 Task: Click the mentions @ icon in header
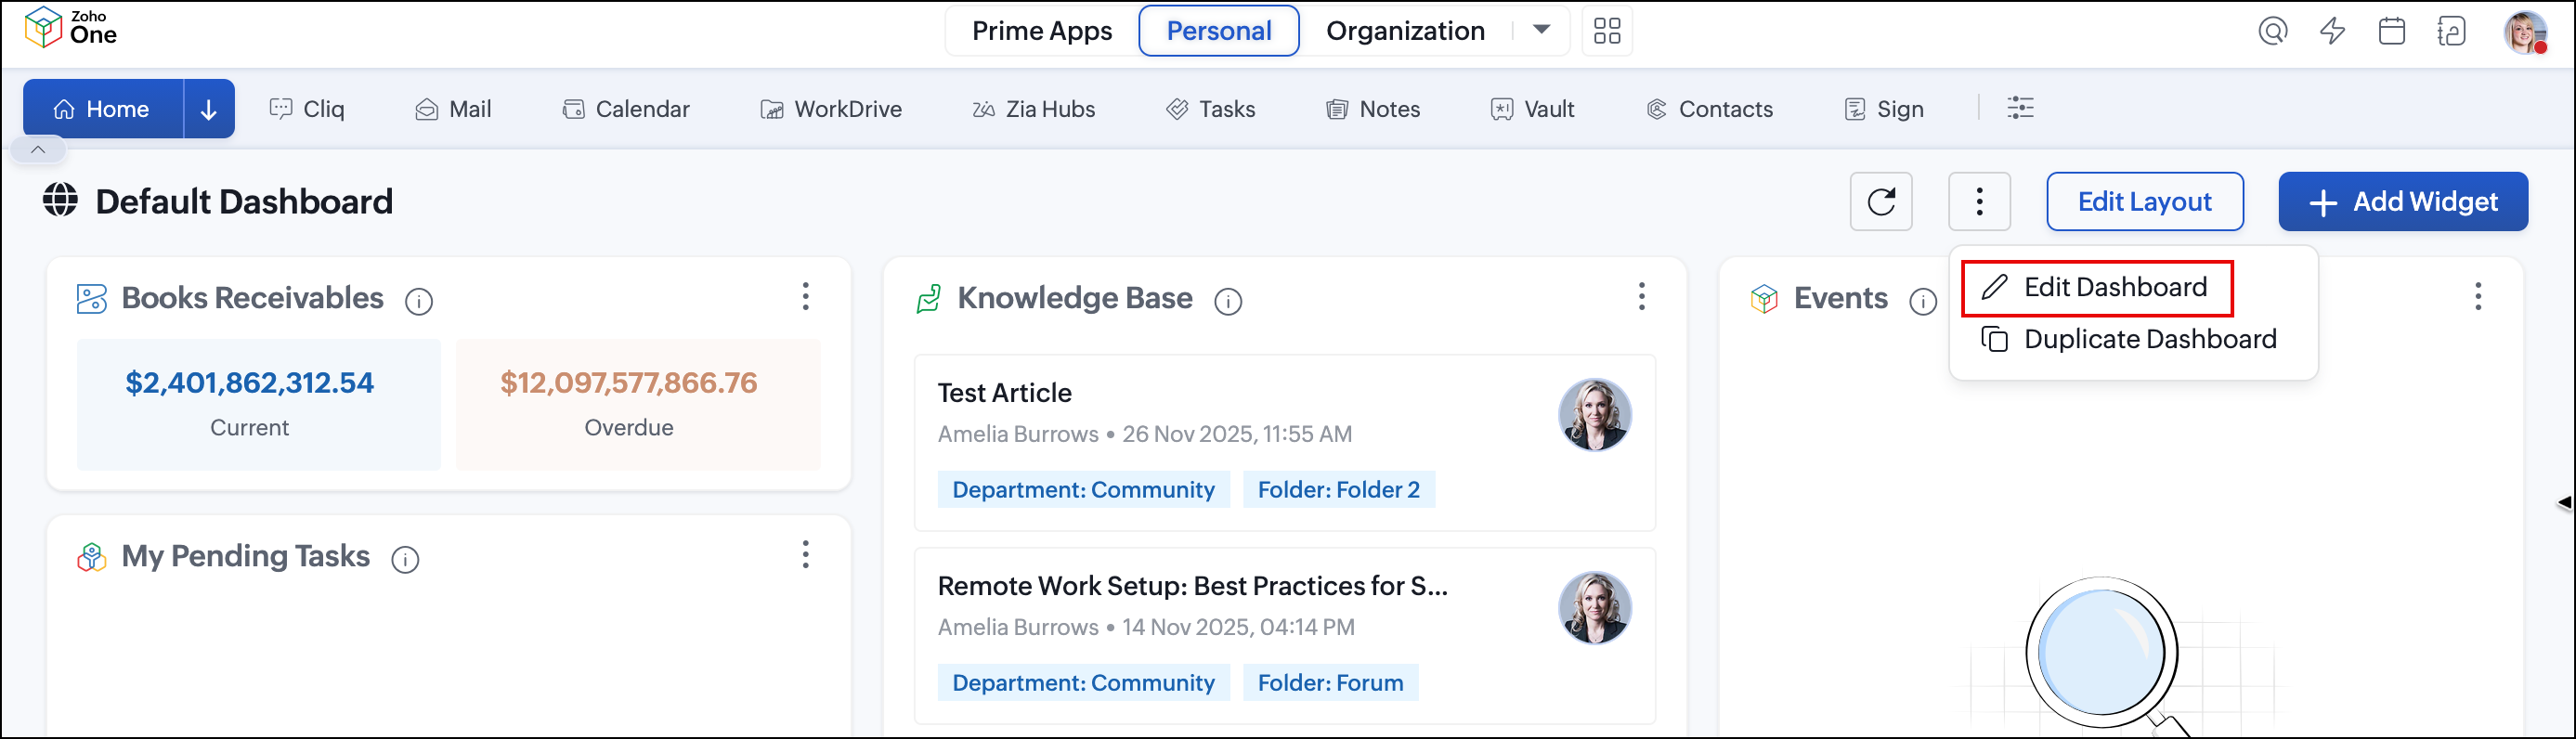pyautogui.click(x=2272, y=31)
